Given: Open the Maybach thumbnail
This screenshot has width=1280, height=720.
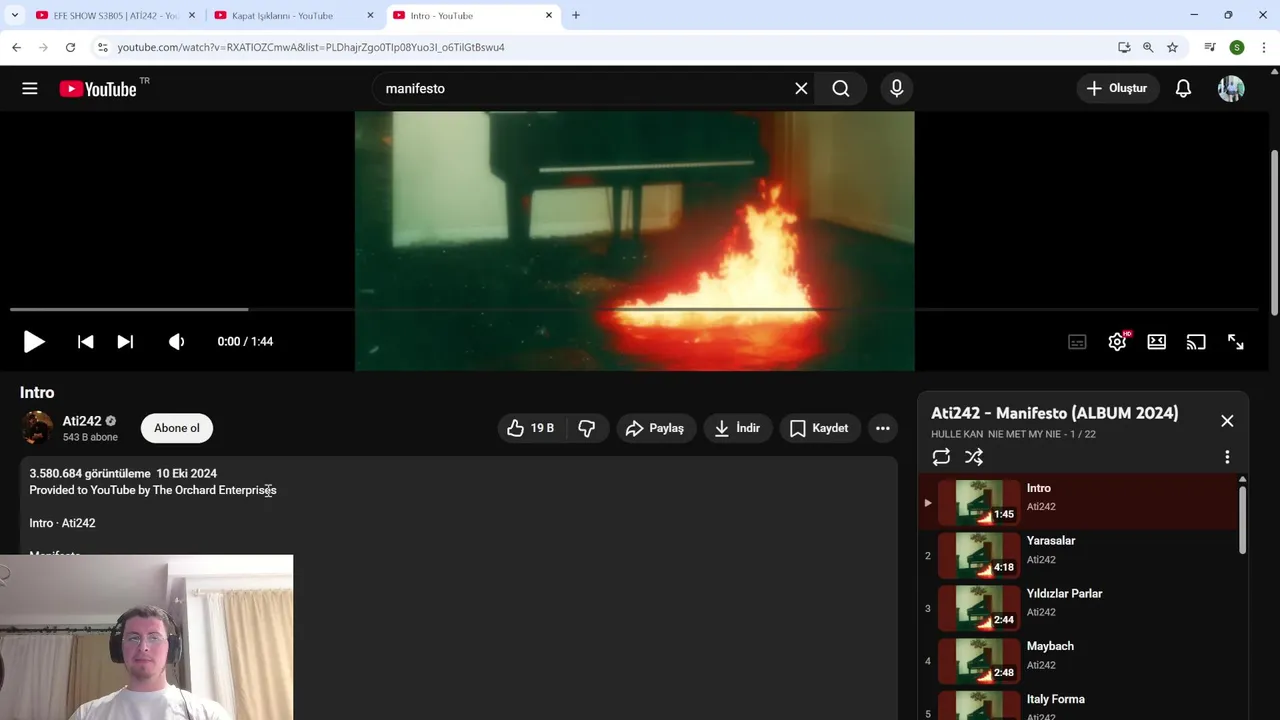Looking at the screenshot, I should [979, 661].
